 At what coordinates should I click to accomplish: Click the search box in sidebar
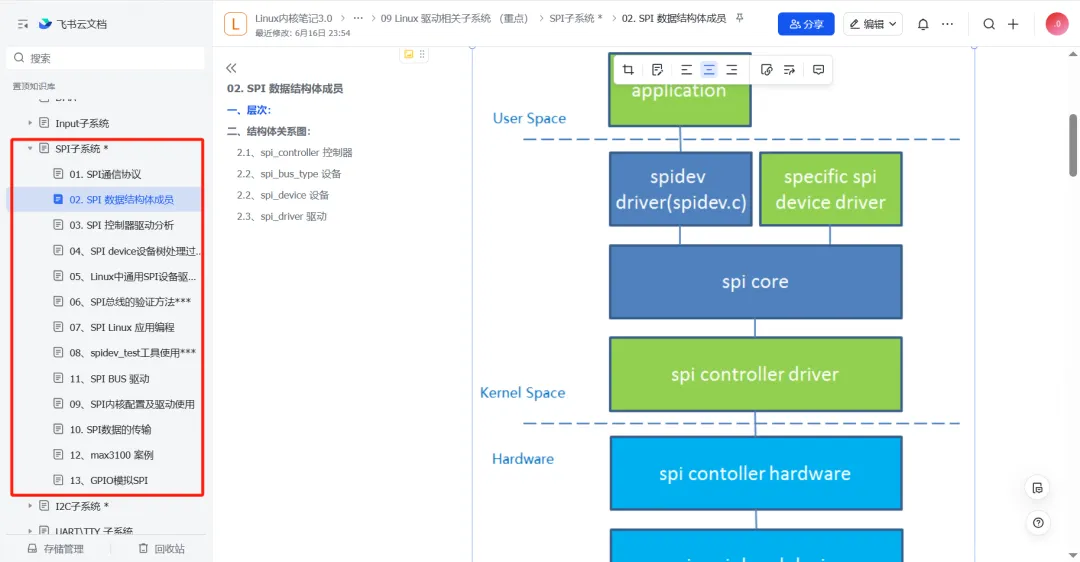pos(105,58)
